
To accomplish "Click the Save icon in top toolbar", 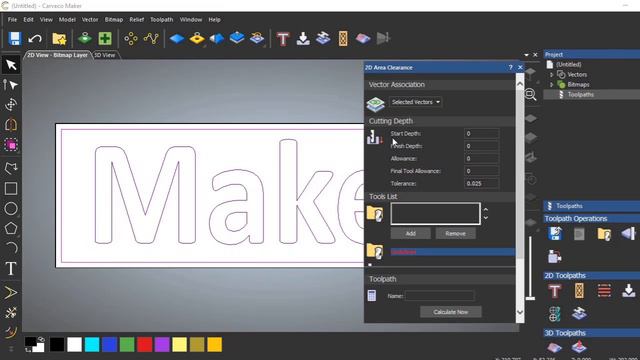I will (x=15, y=38).
